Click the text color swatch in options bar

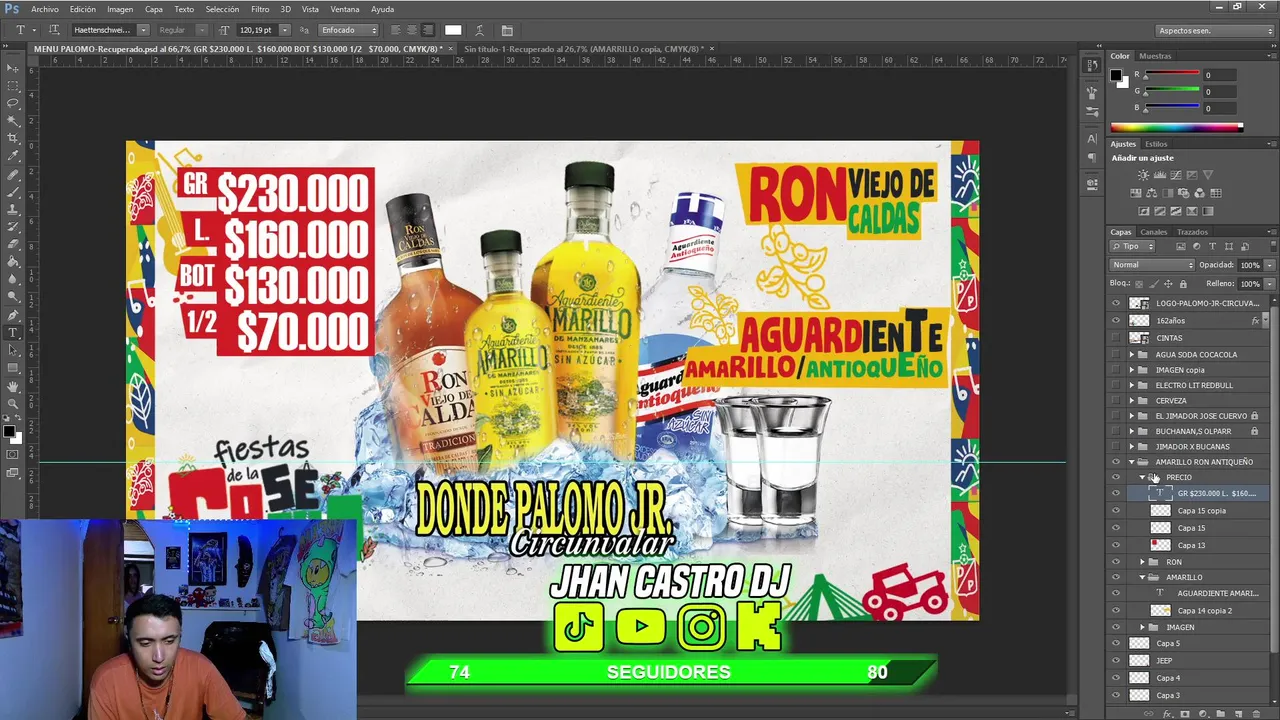[x=453, y=30]
